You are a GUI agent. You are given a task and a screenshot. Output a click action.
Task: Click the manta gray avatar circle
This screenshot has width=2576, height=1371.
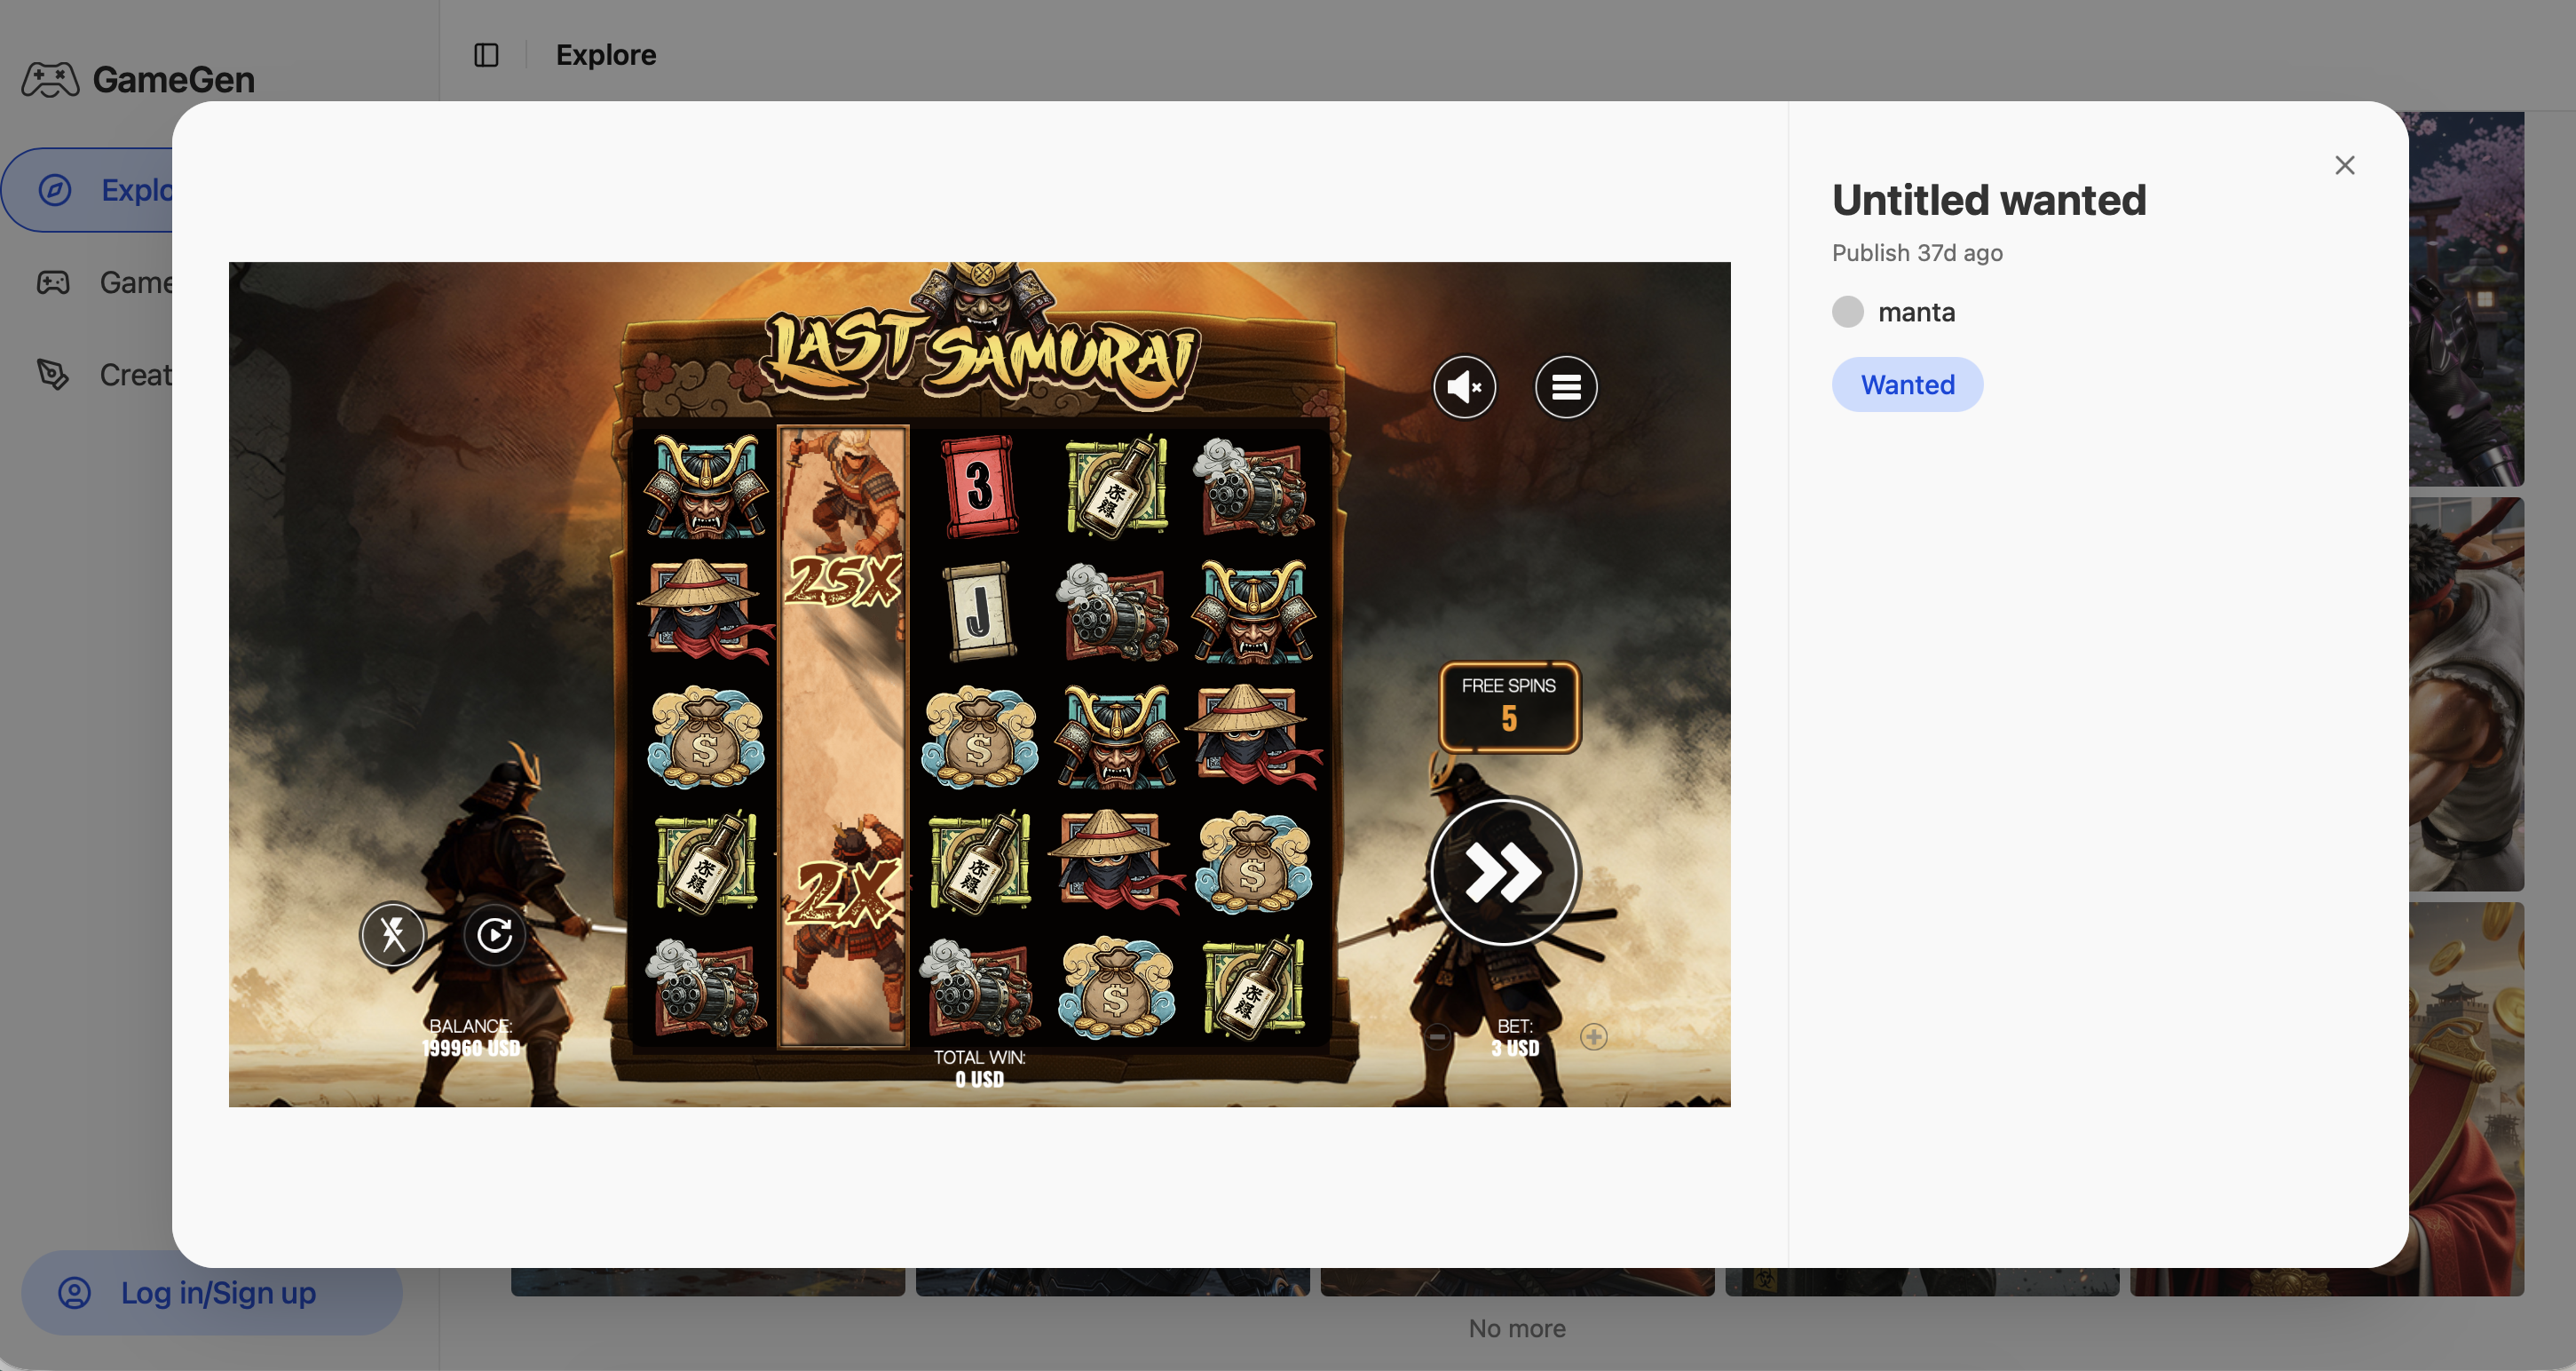pyautogui.click(x=1847, y=312)
